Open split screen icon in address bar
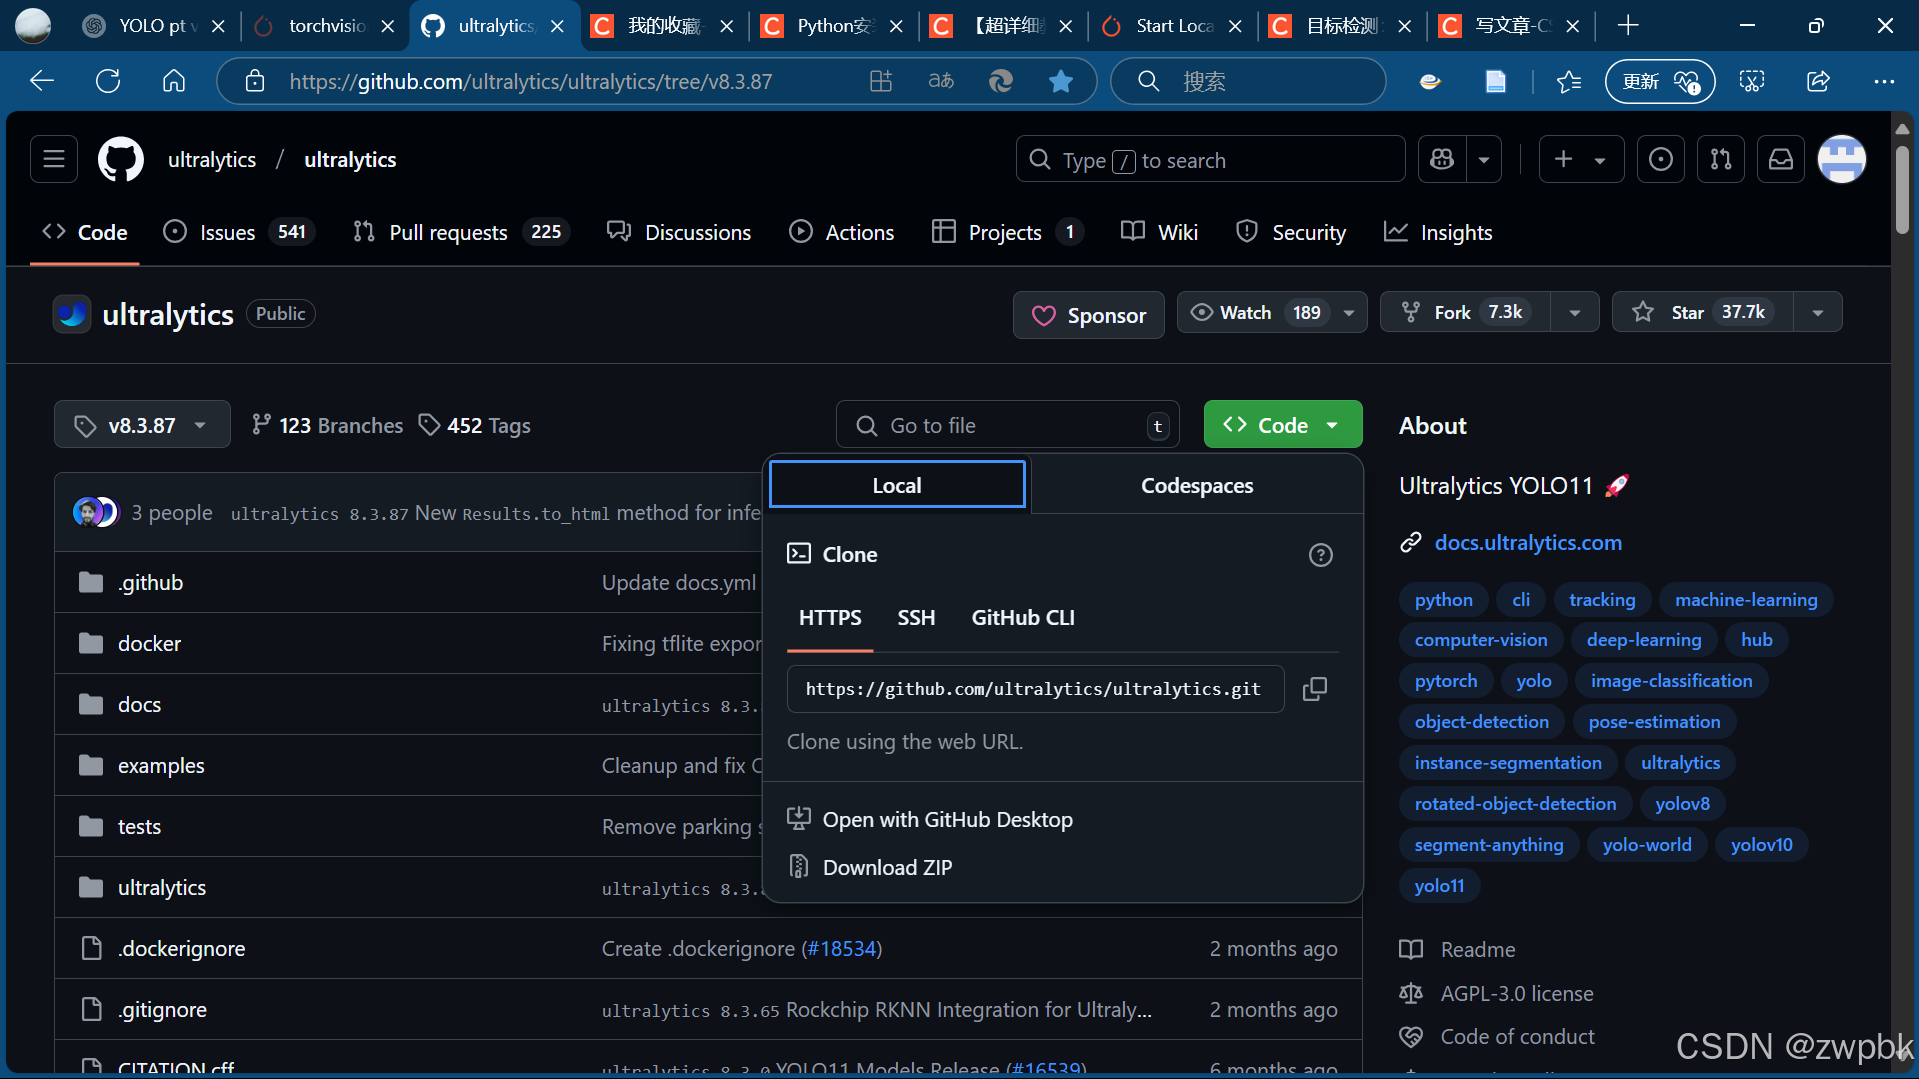This screenshot has width=1919, height=1079. tap(881, 81)
